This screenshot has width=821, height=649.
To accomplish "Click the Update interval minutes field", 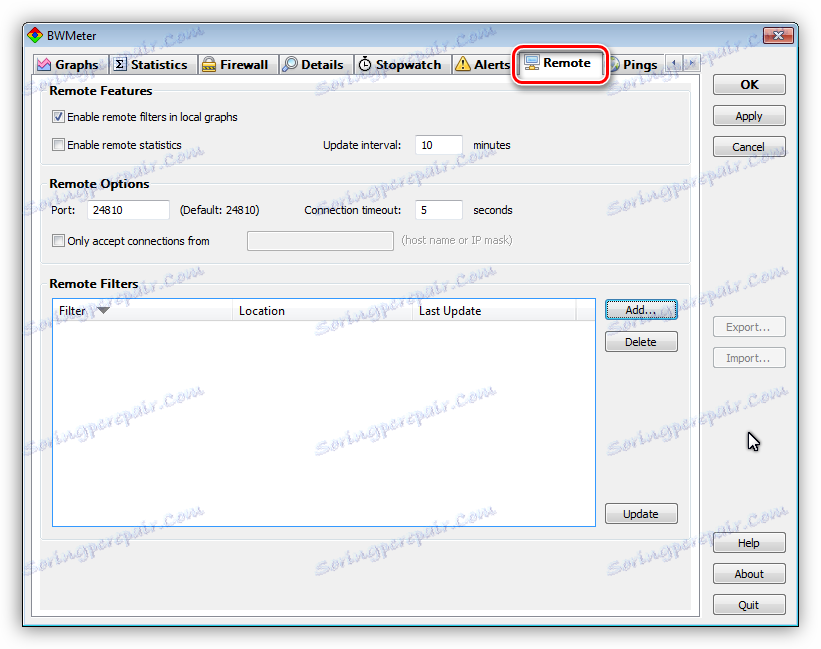I will click(439, 145).
